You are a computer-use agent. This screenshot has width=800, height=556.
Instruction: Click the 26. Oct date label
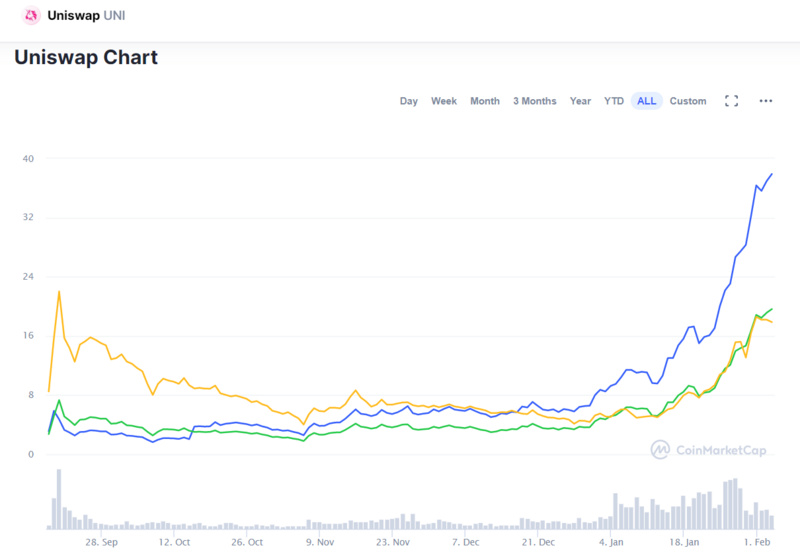pos(247,542)
